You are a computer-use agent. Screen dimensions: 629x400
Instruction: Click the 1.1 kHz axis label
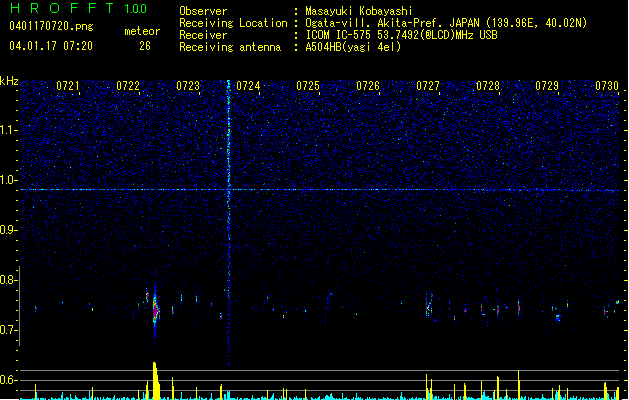[x=8, y=130]
